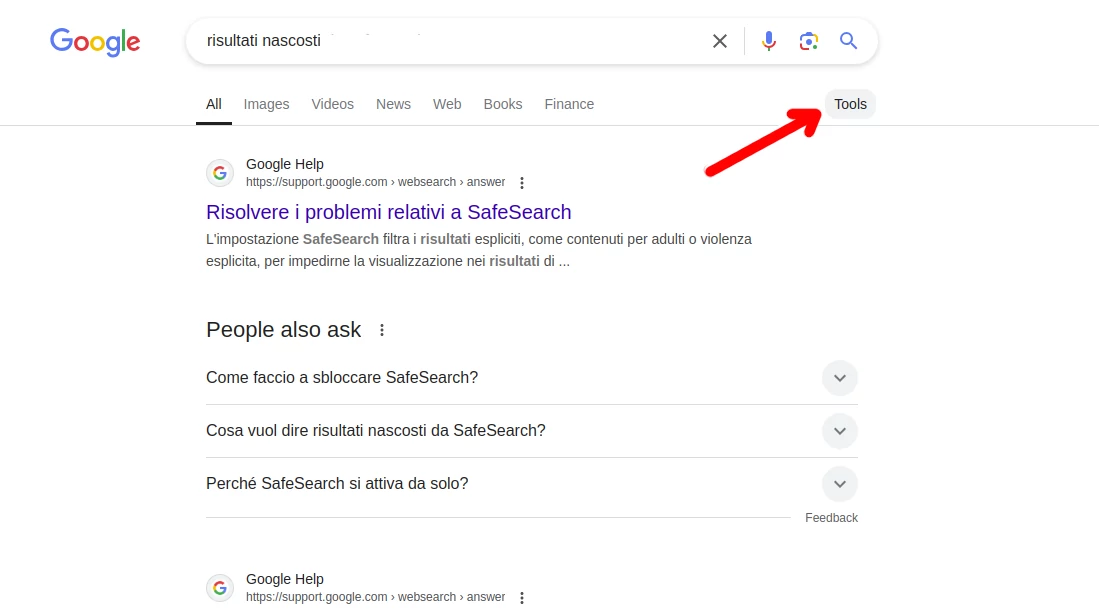Image resolution: width=1099 pixels, height=611 pixels.
Task: Click the blue magnifying glass search icon
Action: [848, 41]
